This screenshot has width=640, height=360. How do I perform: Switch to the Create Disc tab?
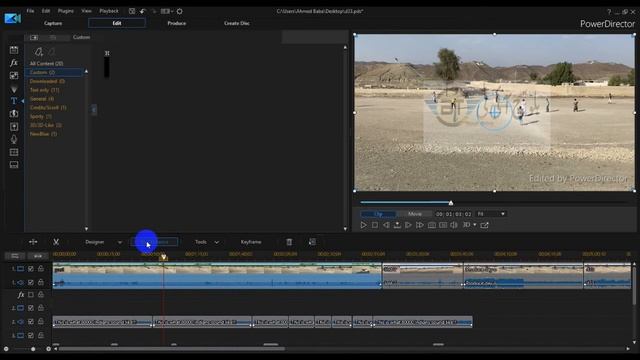[x=237, y=23]
